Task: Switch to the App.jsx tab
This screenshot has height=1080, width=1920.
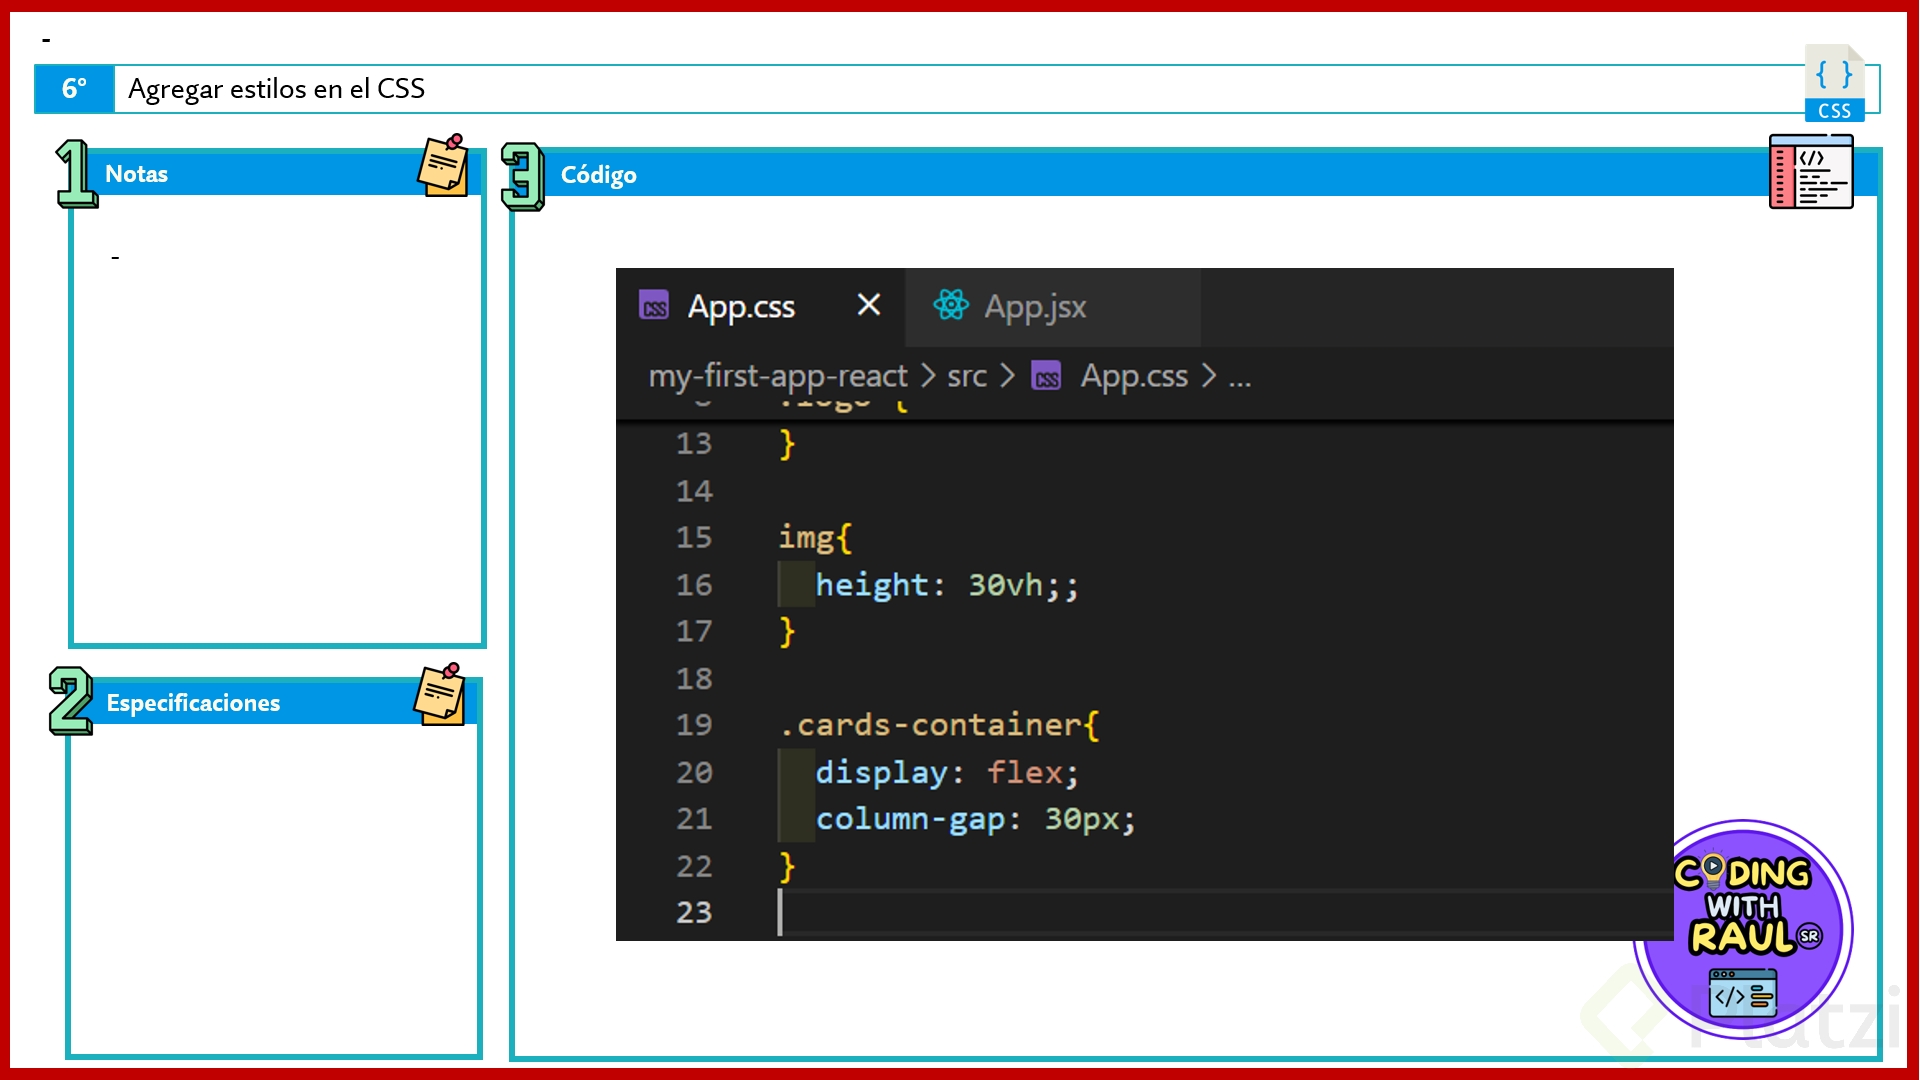Action: (x=1035, y=306)
